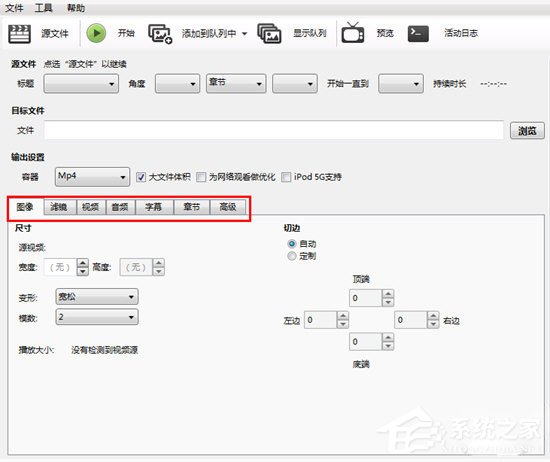Increase the 顶端 crop value
This screenshot has height=462, width=550.
click(388, 294)
